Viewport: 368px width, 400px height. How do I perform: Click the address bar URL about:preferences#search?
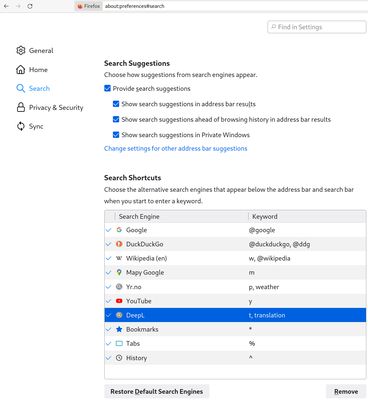(x=134, y=6)
